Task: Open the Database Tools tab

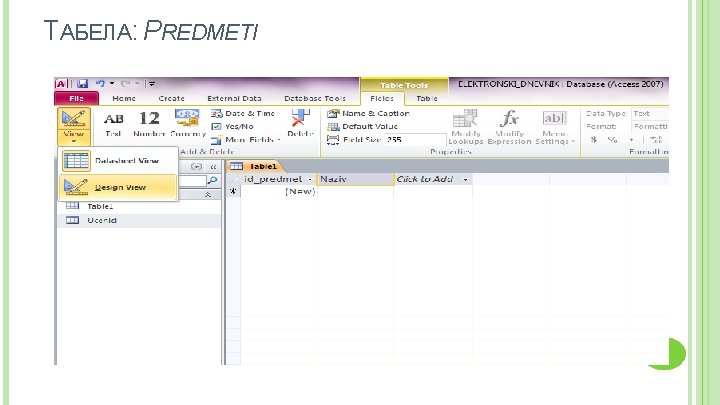Action: (x=315, y=98)
